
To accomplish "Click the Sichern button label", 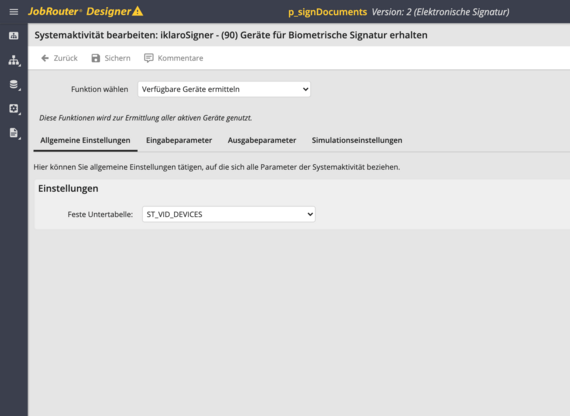I will (x=117, y=58).
